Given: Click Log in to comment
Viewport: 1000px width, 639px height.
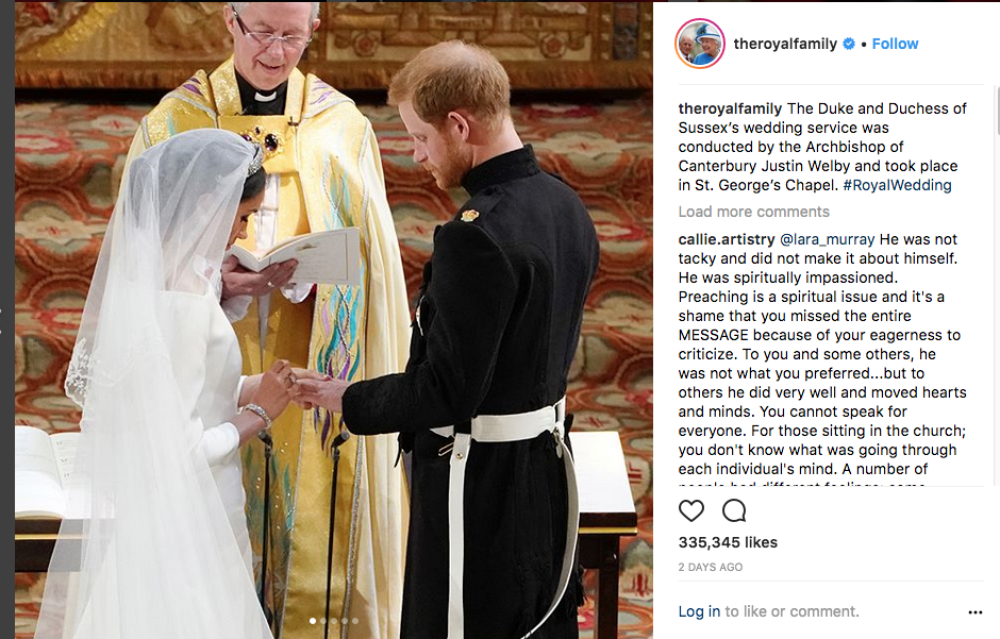Looking at the screenshot, I should point(699,611).
